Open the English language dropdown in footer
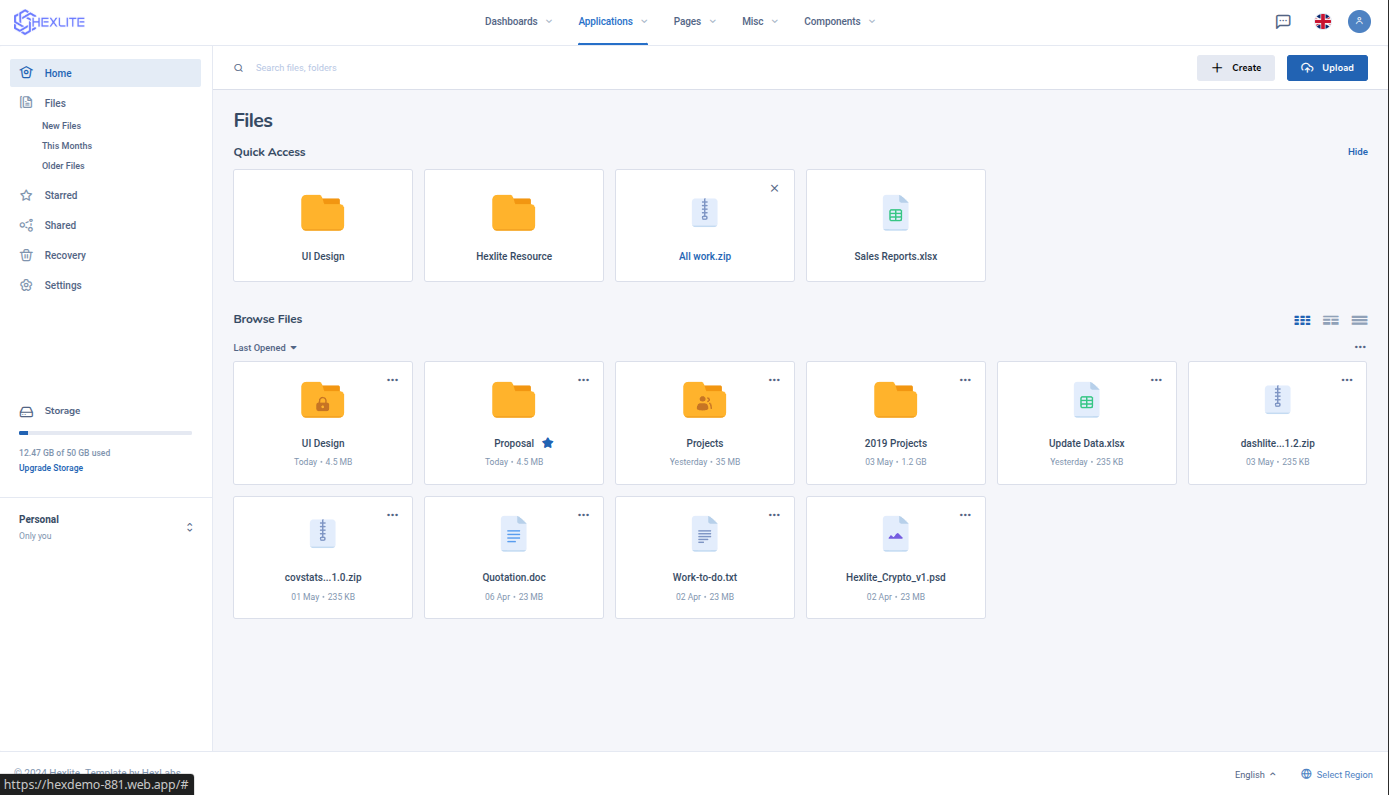The width and height of the screenshot is (1389, 795). click(1255, 774)
